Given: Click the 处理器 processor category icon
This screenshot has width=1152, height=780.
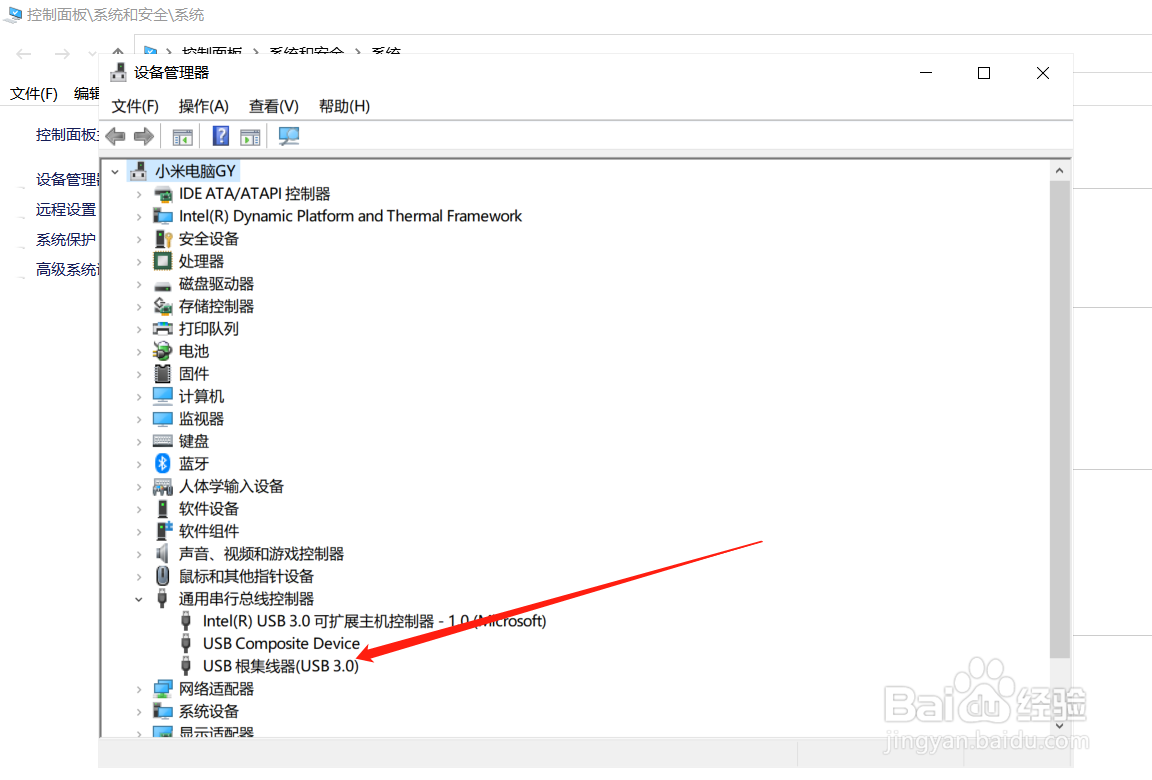Looking at the screenshot, I should pyautogui.click(x=161, y=260).
